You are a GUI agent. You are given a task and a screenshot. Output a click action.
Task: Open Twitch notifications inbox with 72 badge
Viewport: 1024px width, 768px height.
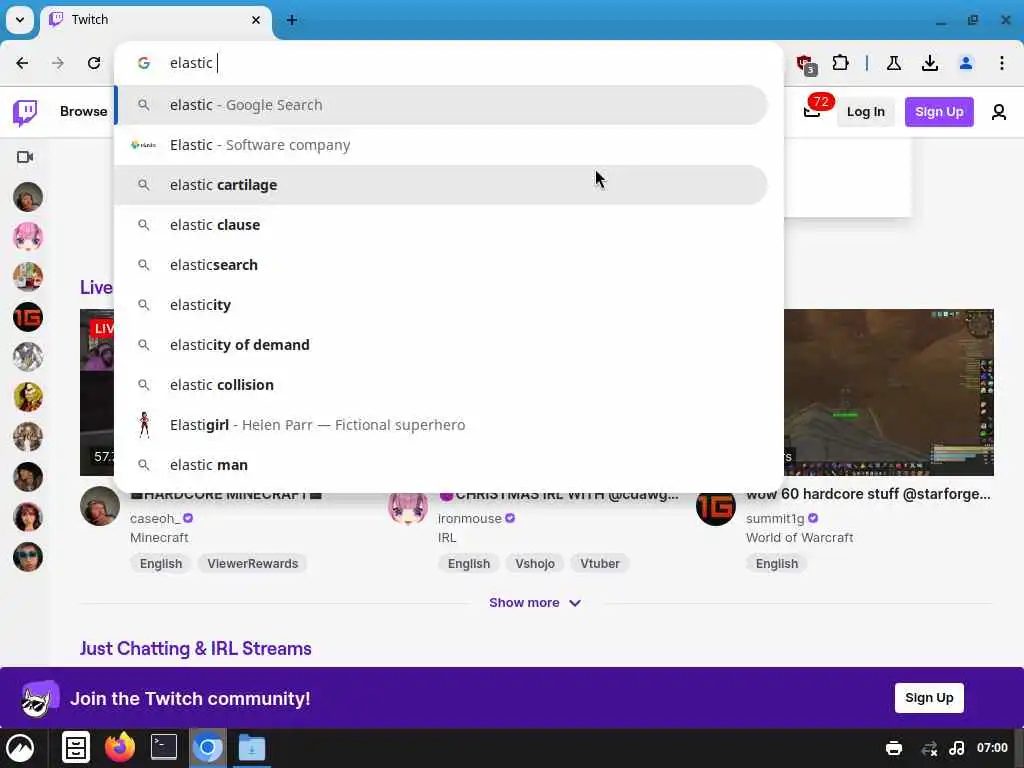coord(812,111)
